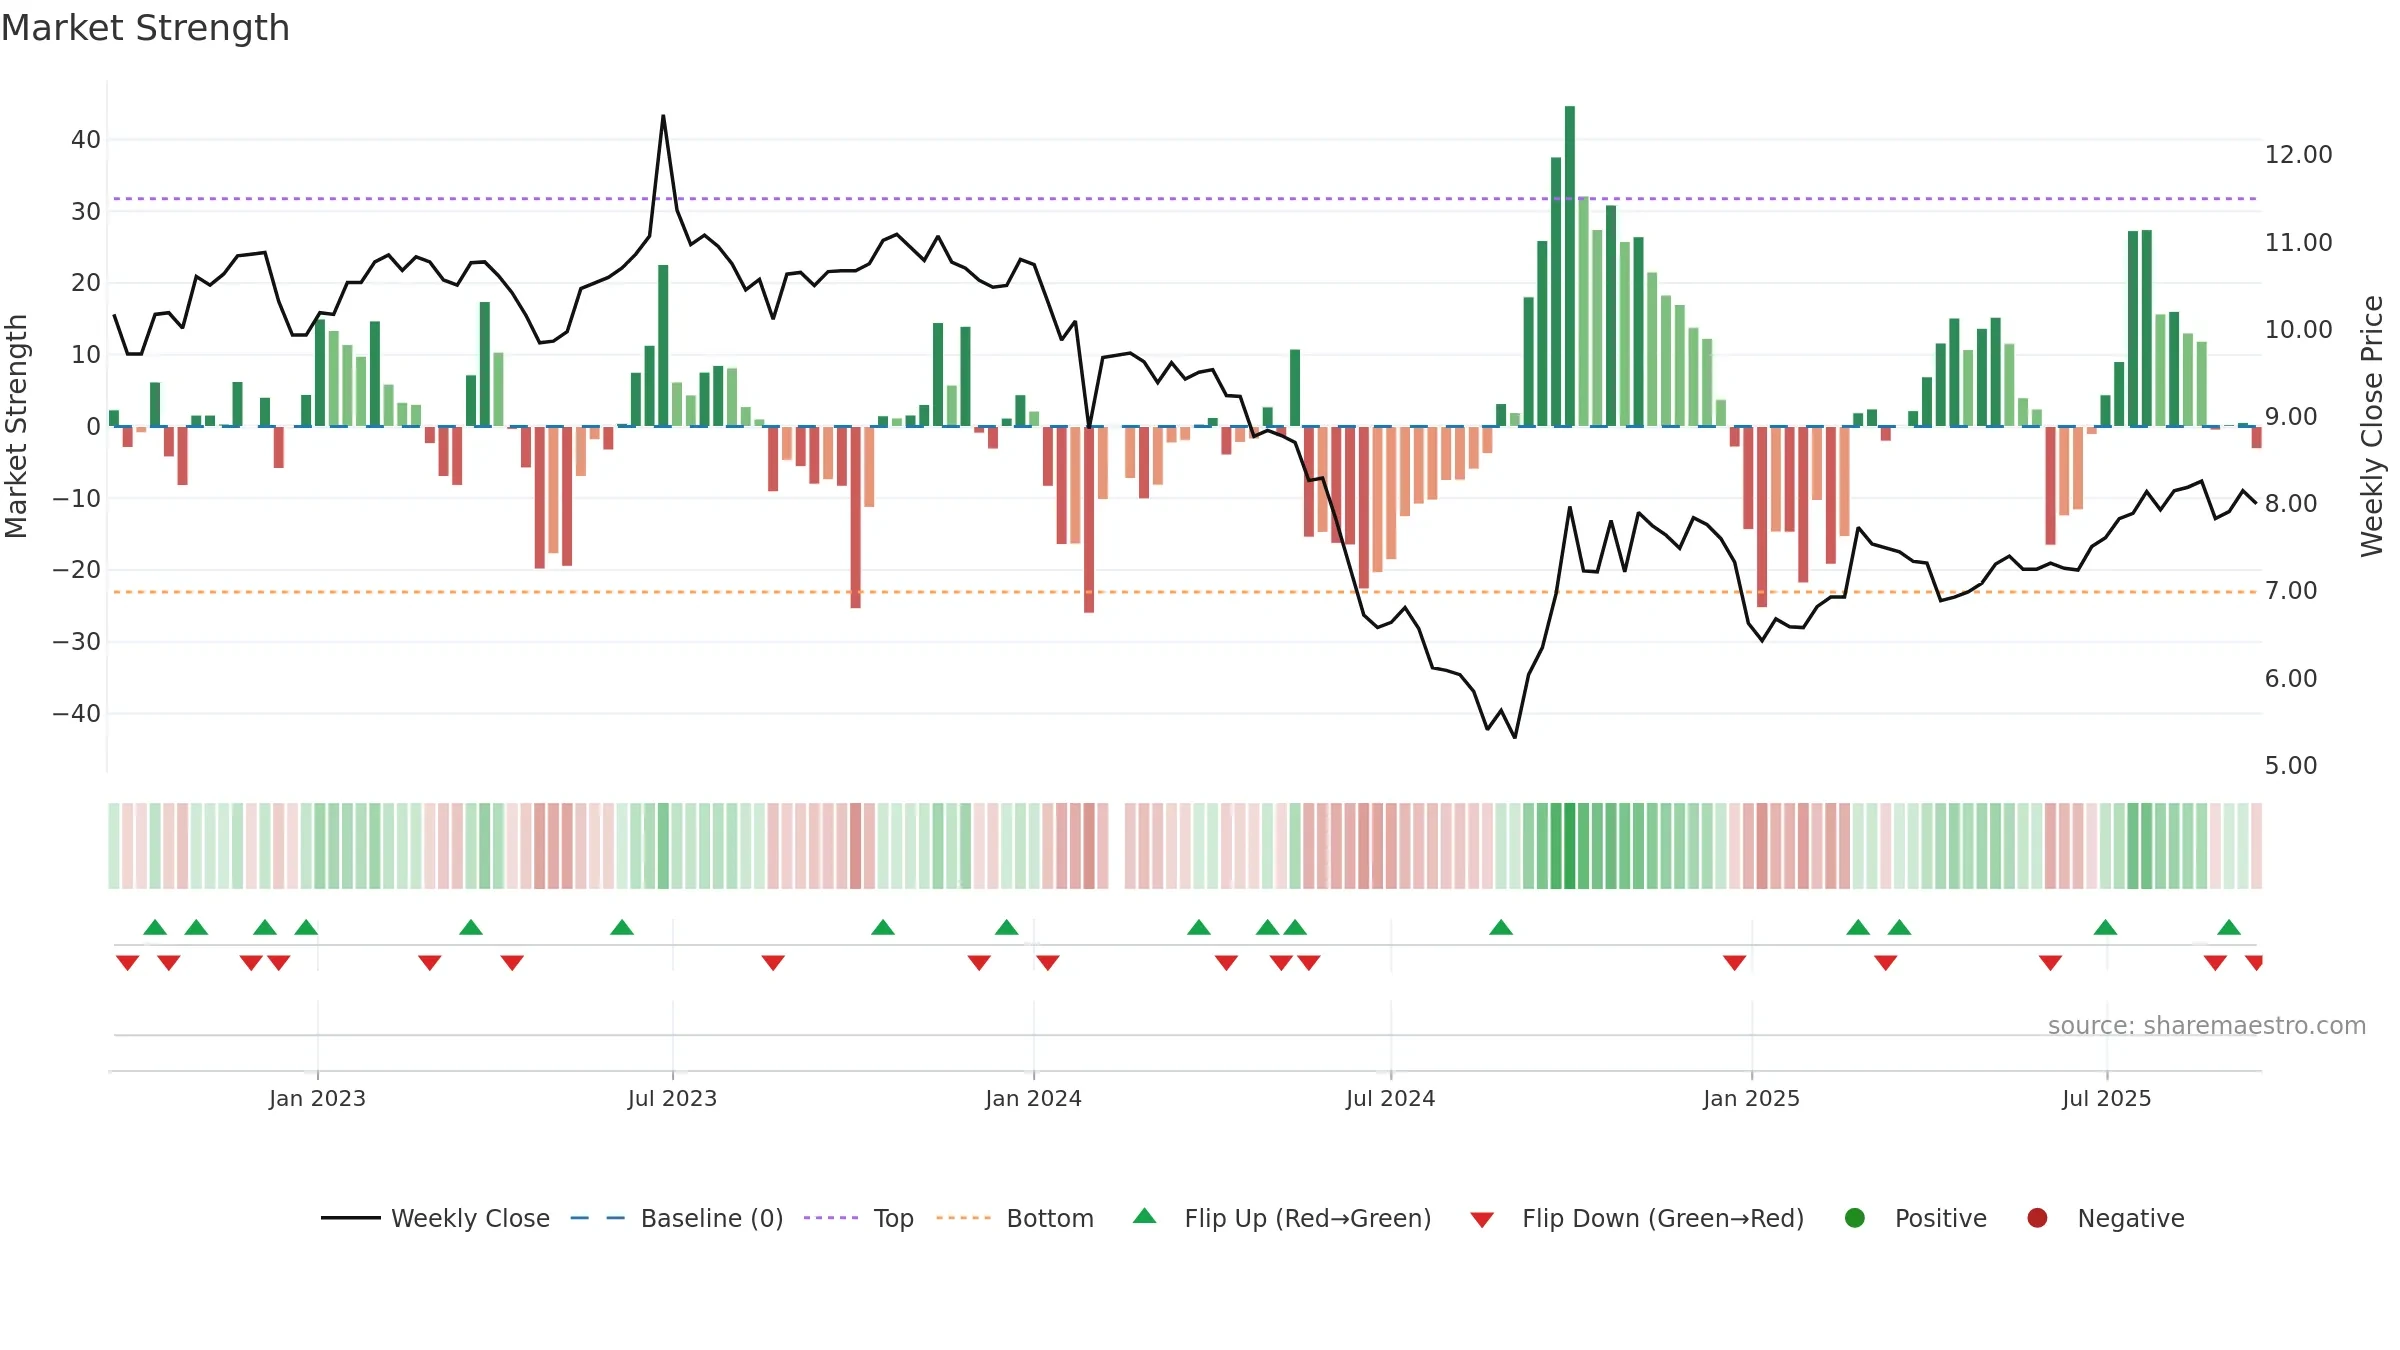Click the Market Strength chart title
Screen dimensions: 2400x1350
(145, 28)
